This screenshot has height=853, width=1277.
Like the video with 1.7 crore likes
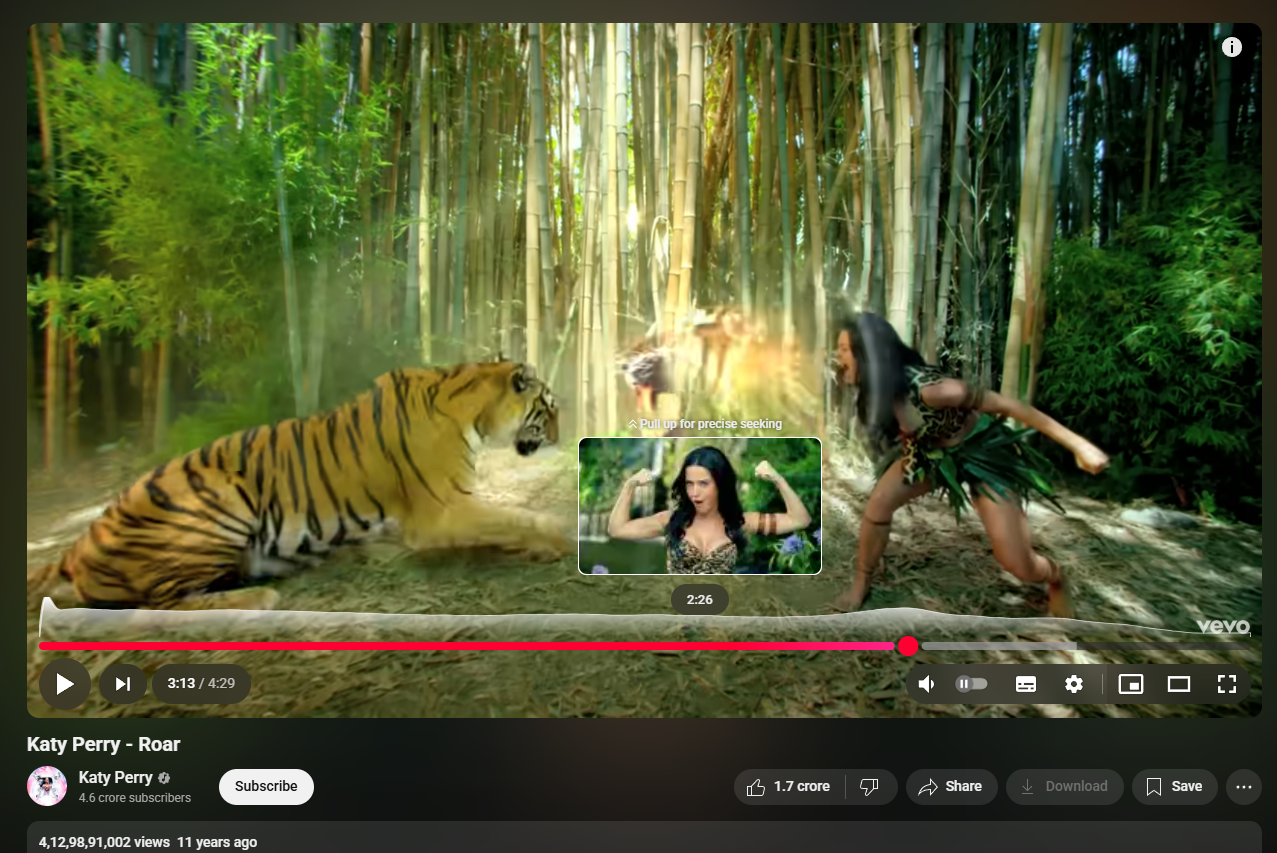(789, 787)
